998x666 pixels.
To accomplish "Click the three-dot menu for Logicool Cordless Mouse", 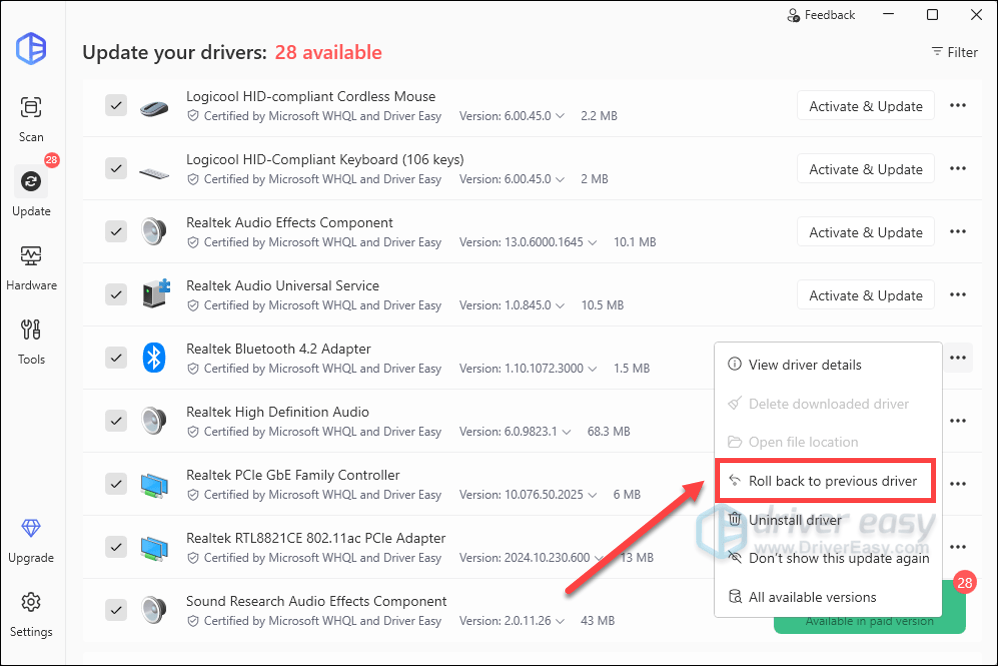I will click(957, 106).
